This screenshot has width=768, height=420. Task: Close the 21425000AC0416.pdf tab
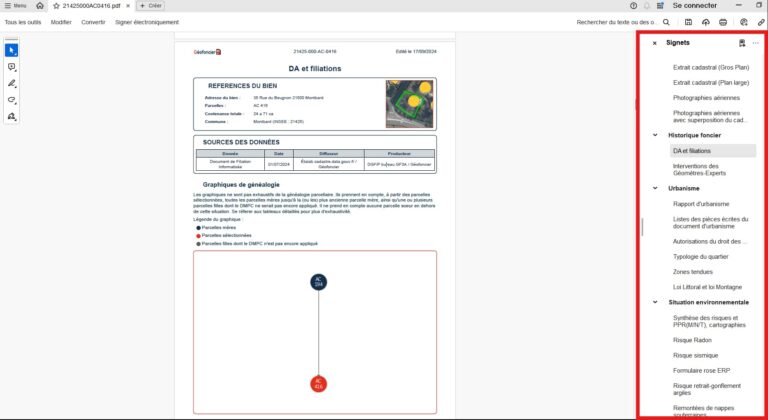(128, 6)
